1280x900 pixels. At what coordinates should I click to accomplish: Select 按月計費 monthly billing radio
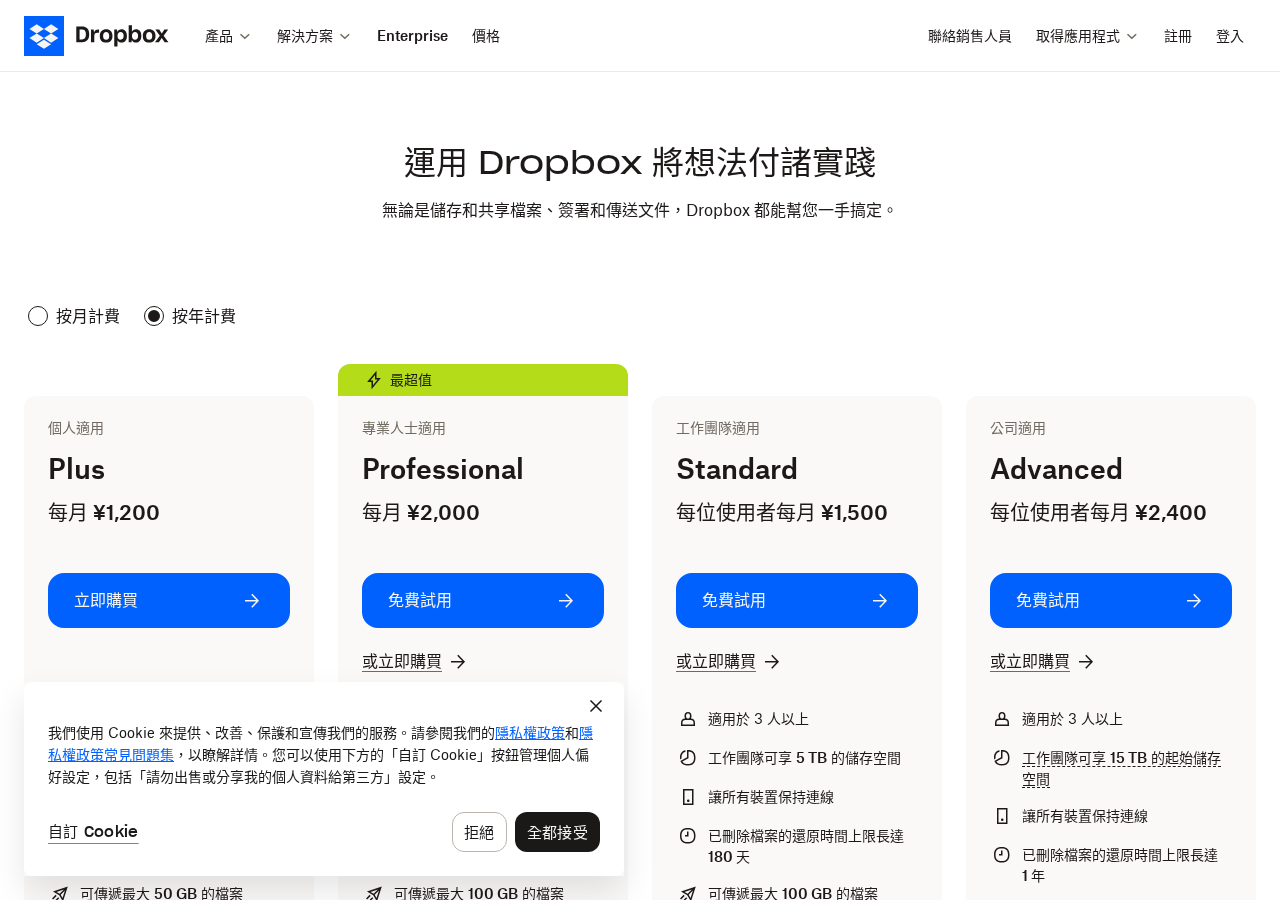[38, 316]
